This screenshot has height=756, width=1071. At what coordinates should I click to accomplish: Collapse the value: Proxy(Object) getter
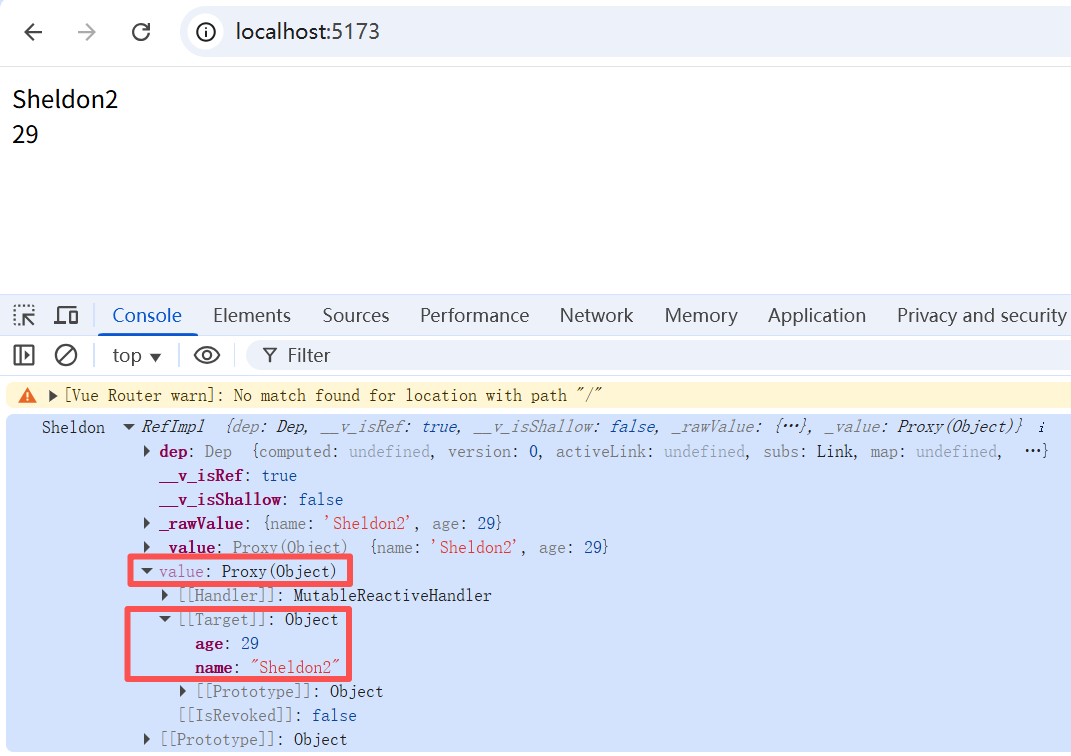coord(146,571)
